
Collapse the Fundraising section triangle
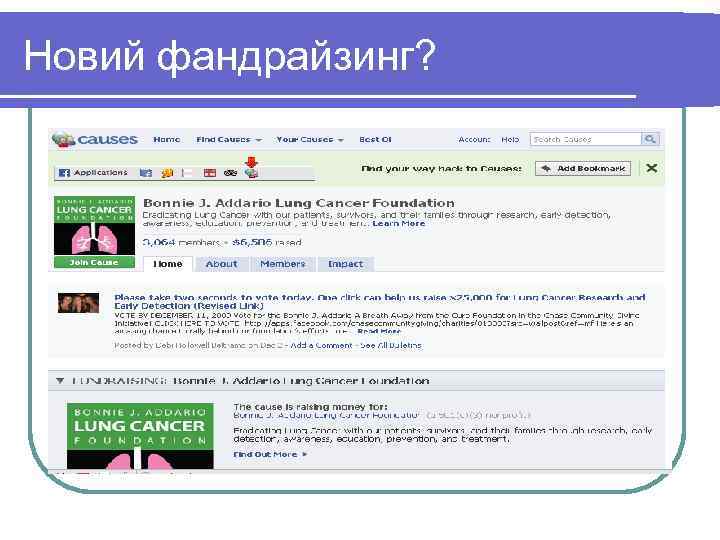60,381
